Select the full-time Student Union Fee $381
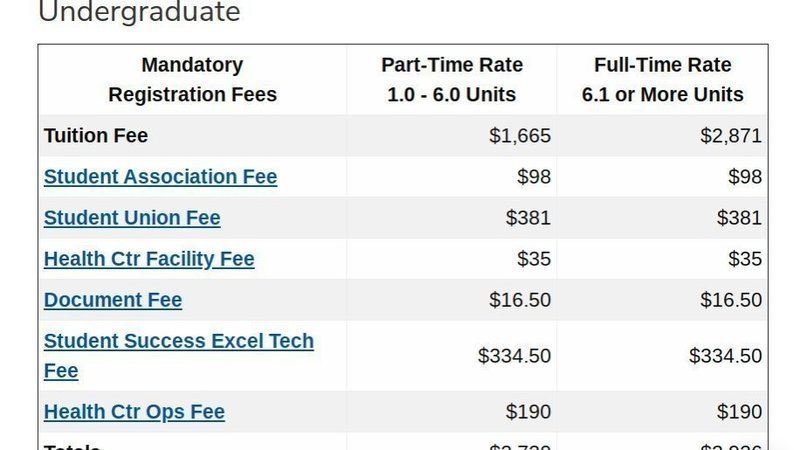Viewport: 800px width, 450px height. tap(739, 218)
